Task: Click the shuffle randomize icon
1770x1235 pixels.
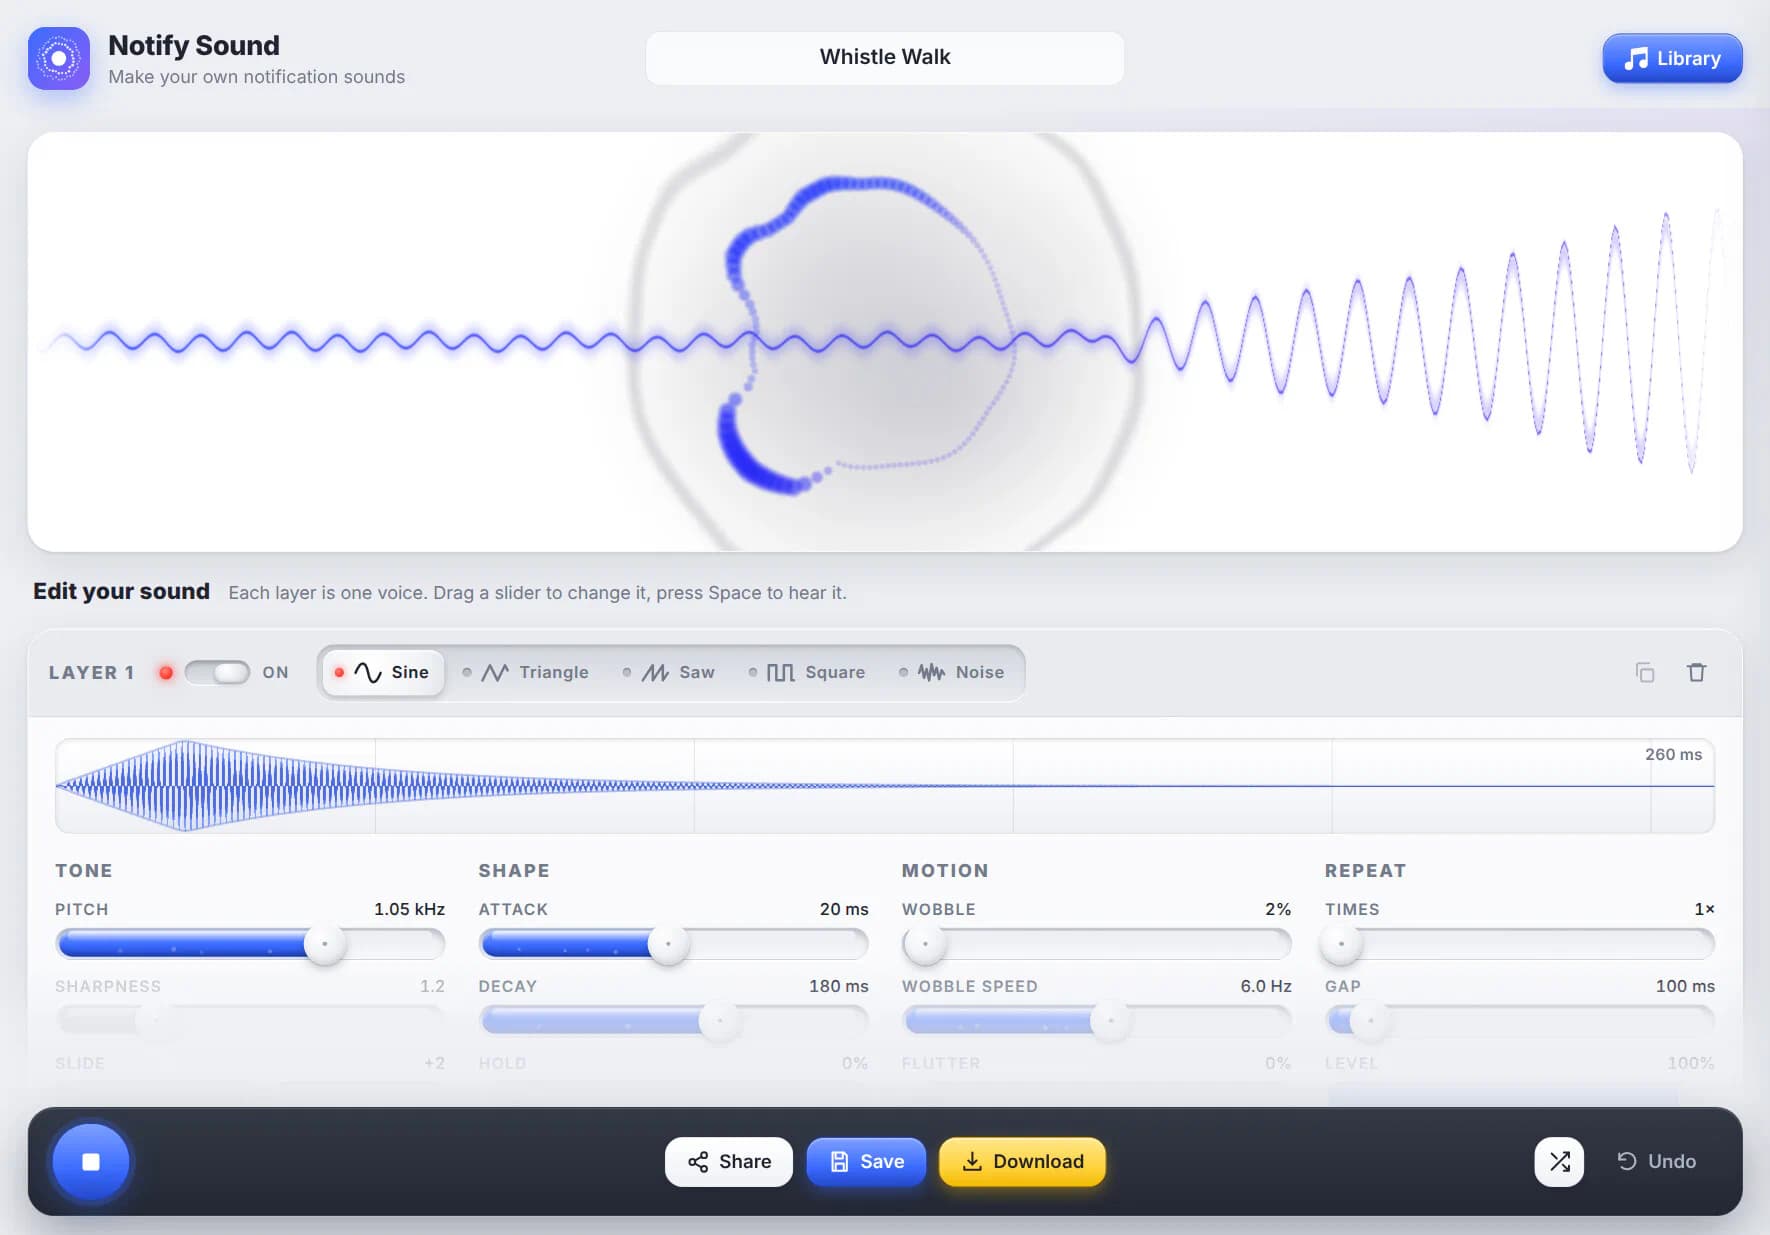Action: click(x=1559, y=1161)
